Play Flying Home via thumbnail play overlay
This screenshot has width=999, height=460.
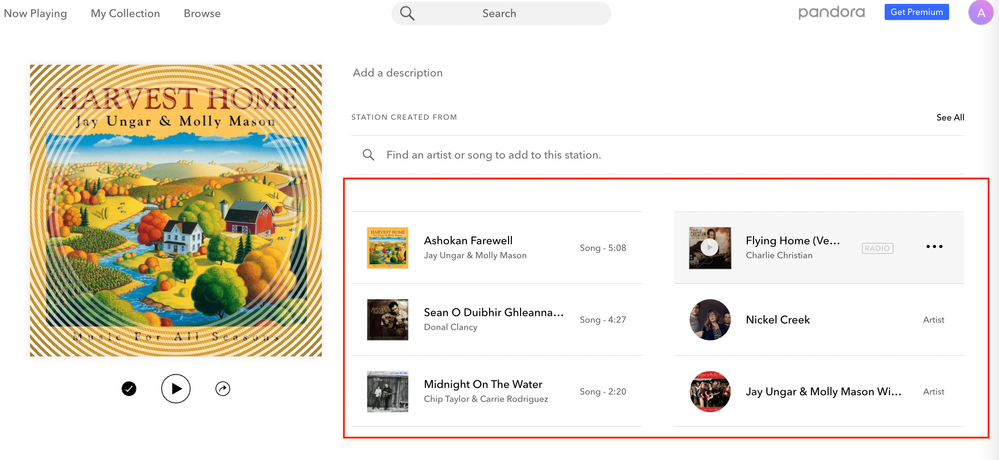pos(709,248)
